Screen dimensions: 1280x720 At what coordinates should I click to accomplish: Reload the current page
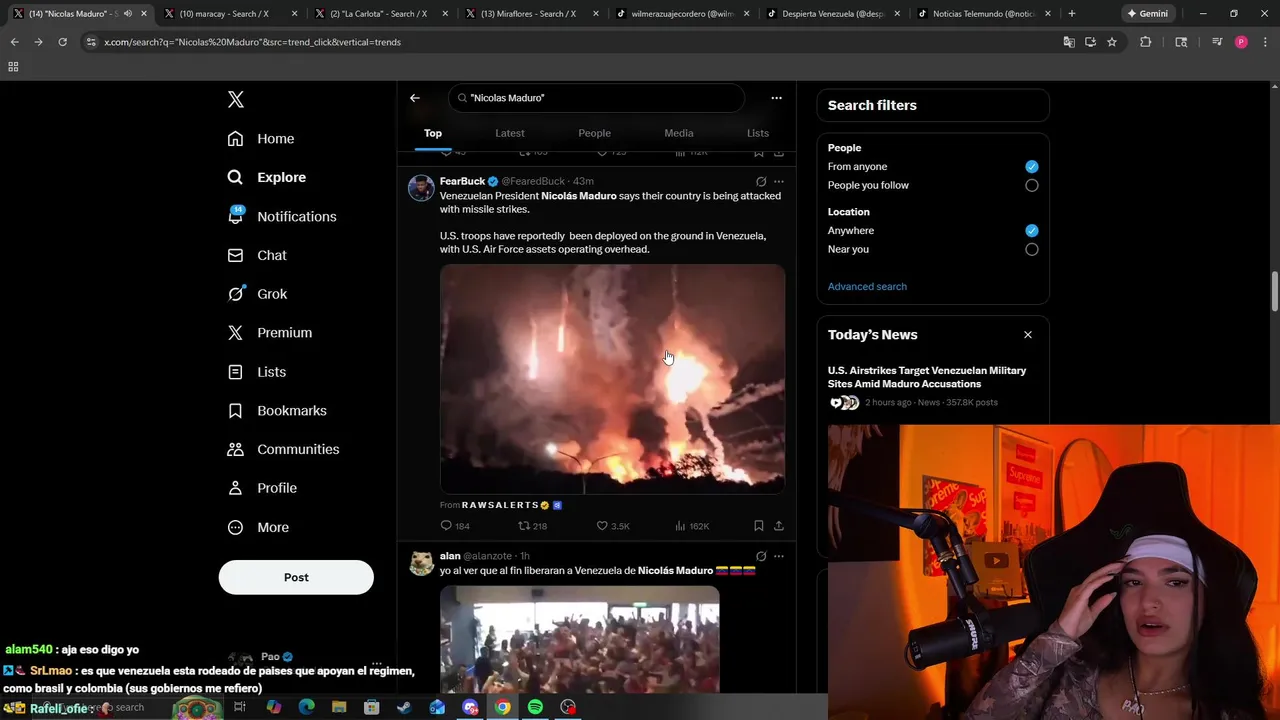tap(62, 42)
